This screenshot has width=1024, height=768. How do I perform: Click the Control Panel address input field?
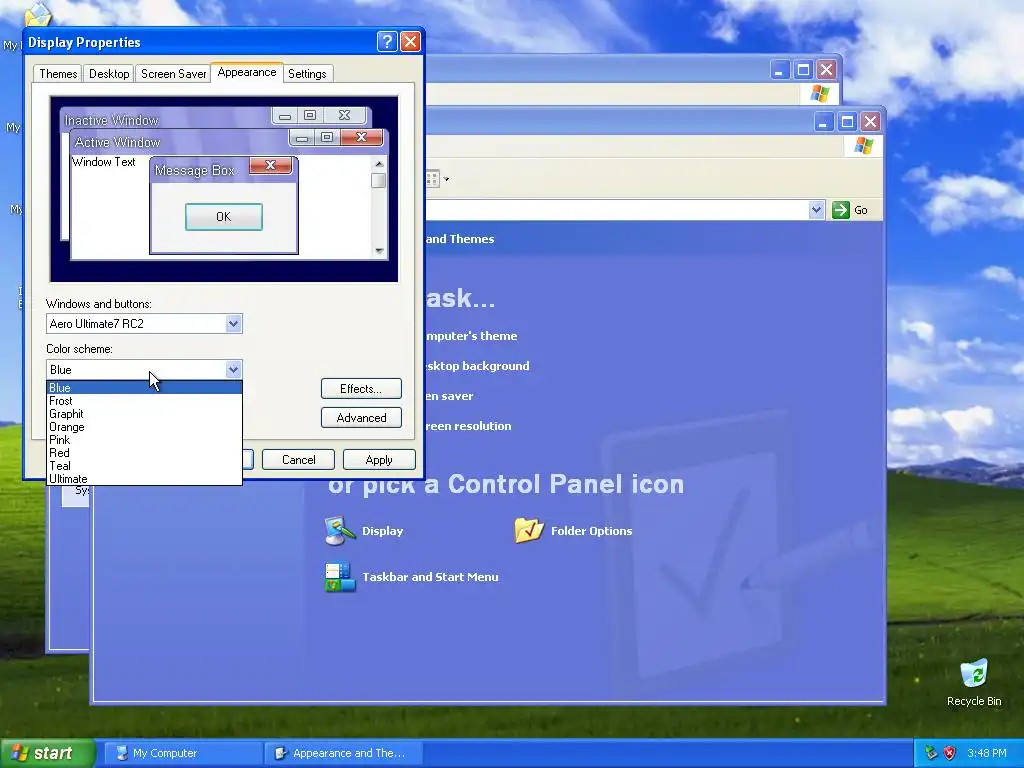pyautogui.click(x=617, y=210)
